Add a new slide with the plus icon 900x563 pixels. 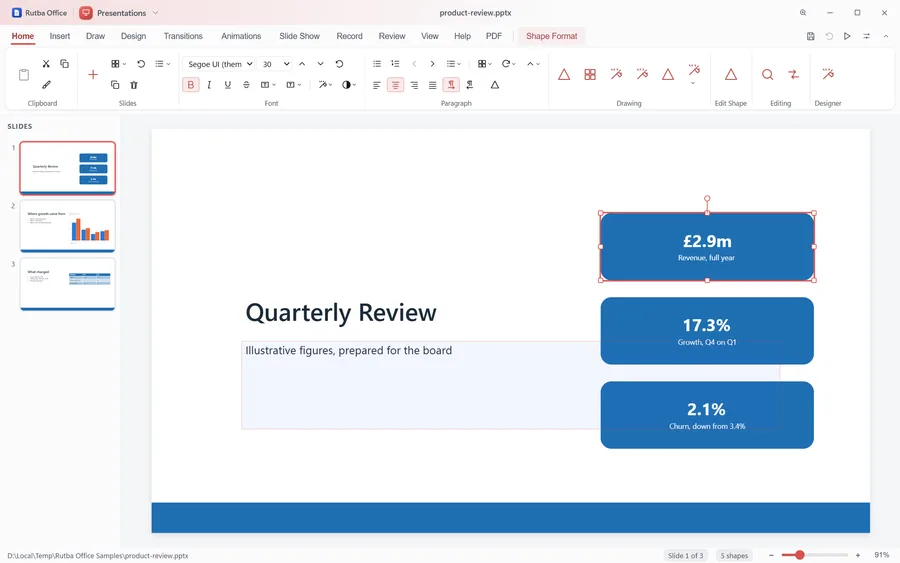click(x=92, y=75)
